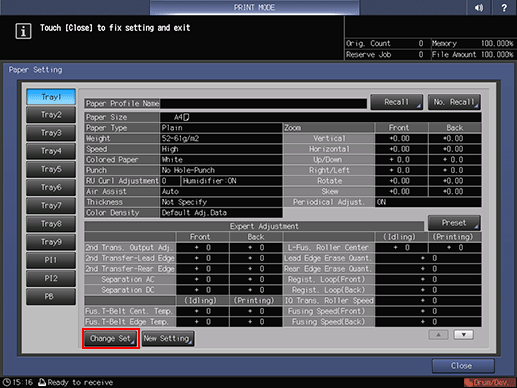The image size is (517, 388).
Task: Open Tray8 paper settings
Action: [x=51, y=224]
